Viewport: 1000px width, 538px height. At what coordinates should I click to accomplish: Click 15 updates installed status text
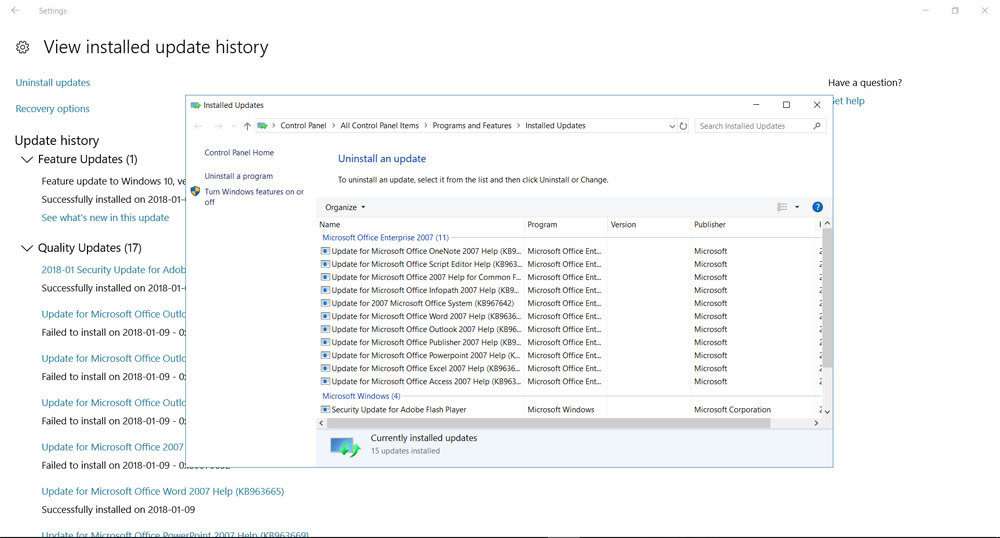tap(405, 451)
